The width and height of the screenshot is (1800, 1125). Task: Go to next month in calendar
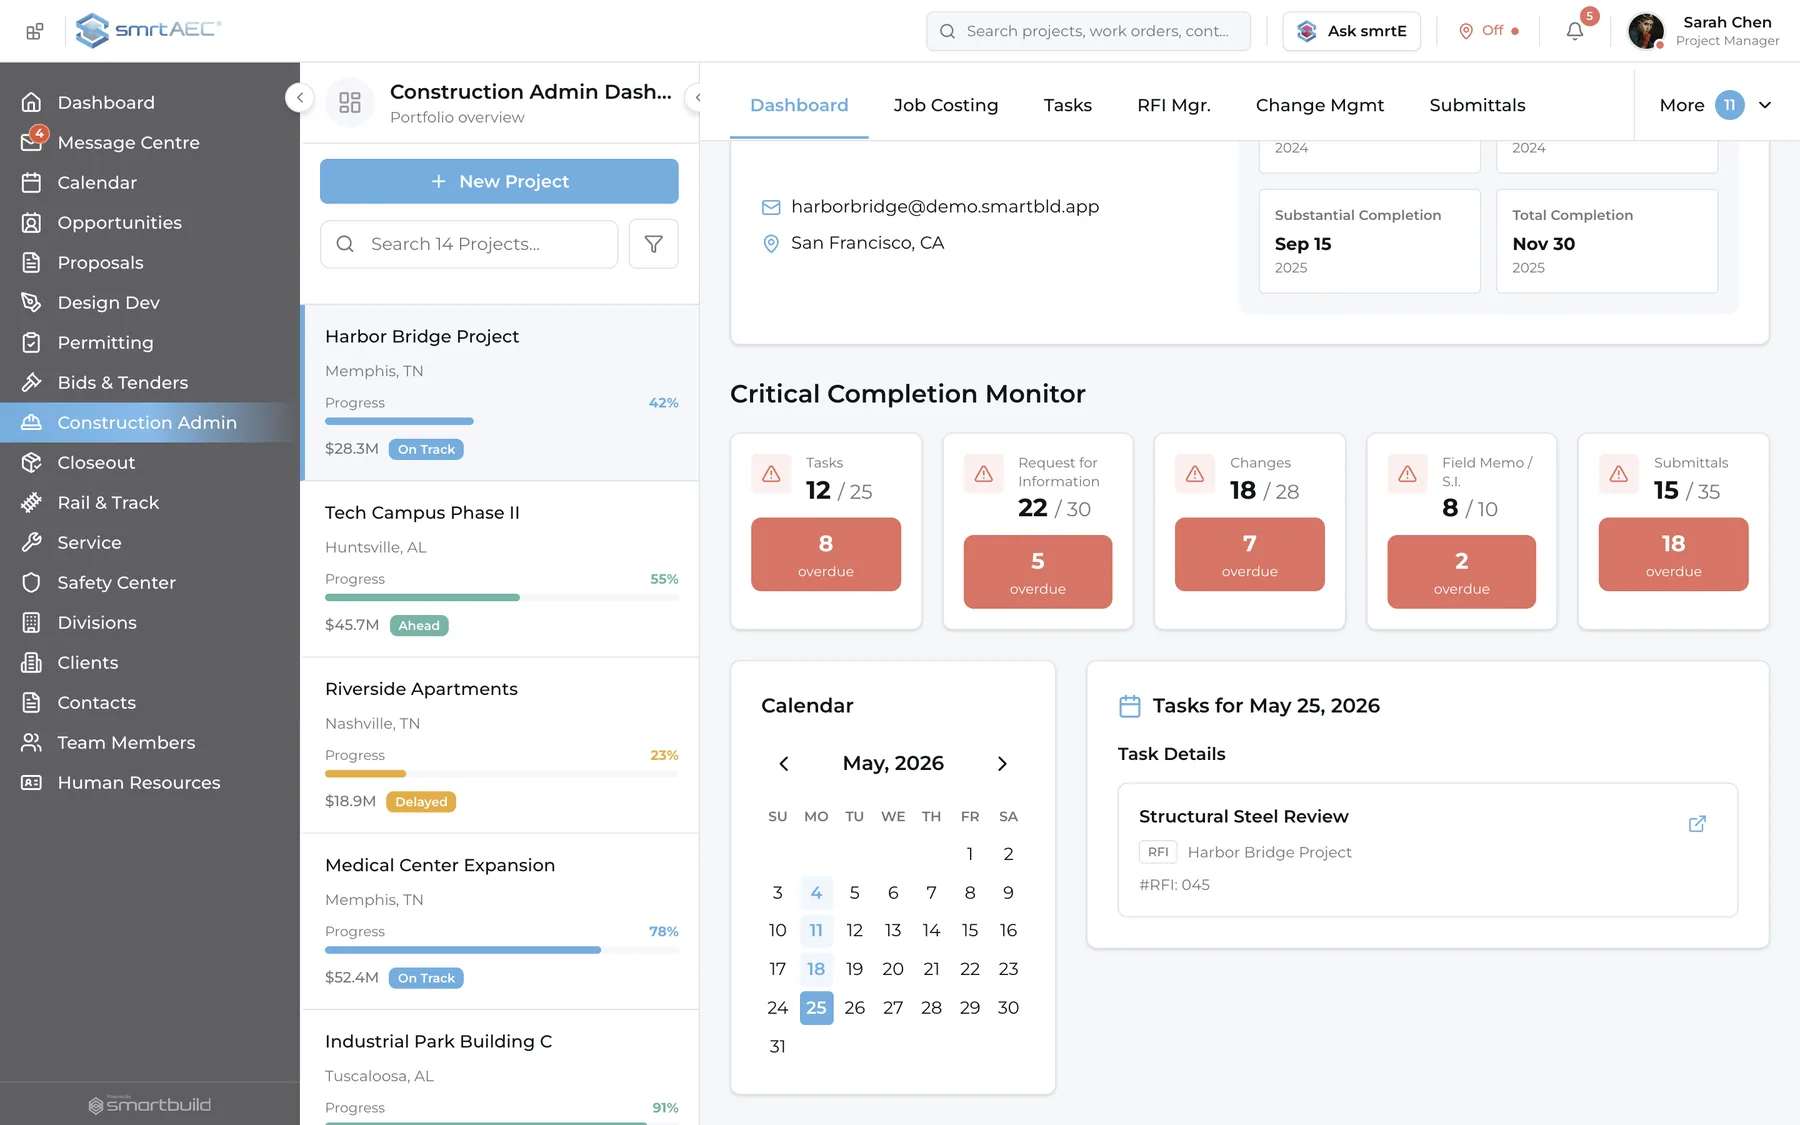coord(1002,764)
